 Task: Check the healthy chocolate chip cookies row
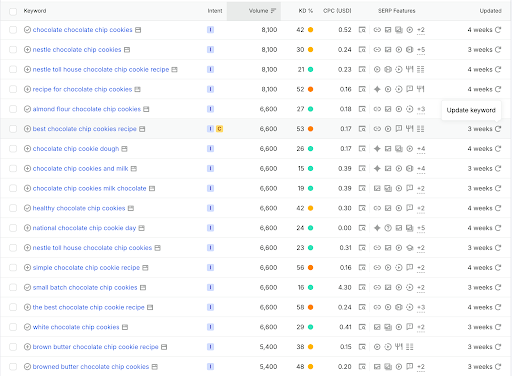pyautogui.click(x=13, y=208)
